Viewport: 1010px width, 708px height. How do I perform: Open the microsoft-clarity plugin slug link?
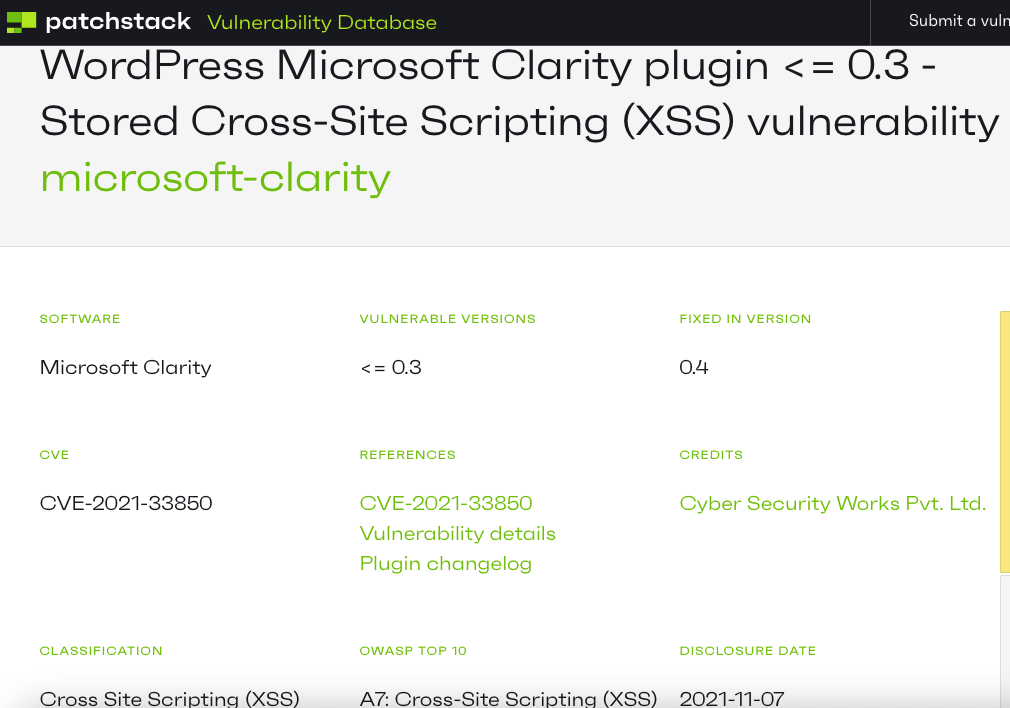coord(215,178)
